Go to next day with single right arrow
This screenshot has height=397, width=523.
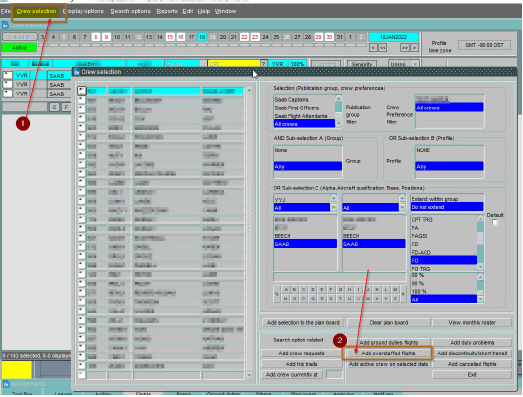click(x=414, y=48)
